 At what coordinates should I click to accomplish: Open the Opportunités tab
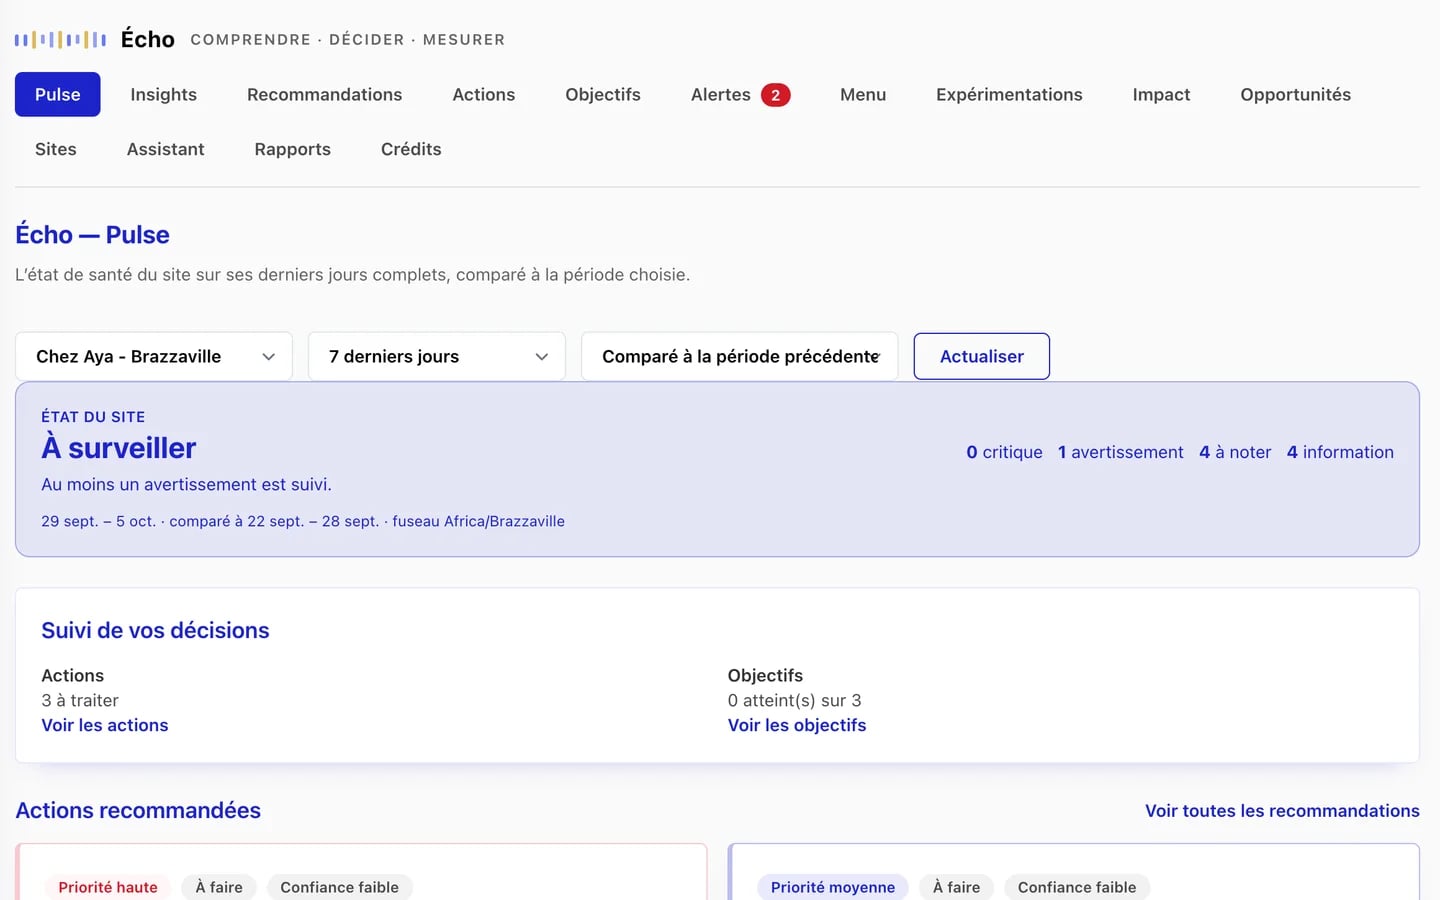click(1295, 94)
